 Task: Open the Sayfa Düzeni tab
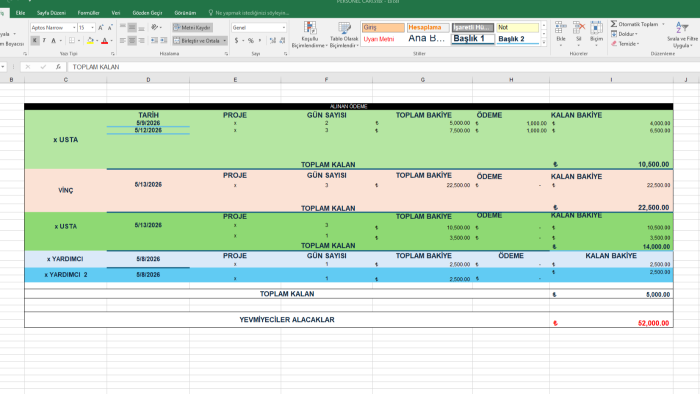[x=51, y=13]
